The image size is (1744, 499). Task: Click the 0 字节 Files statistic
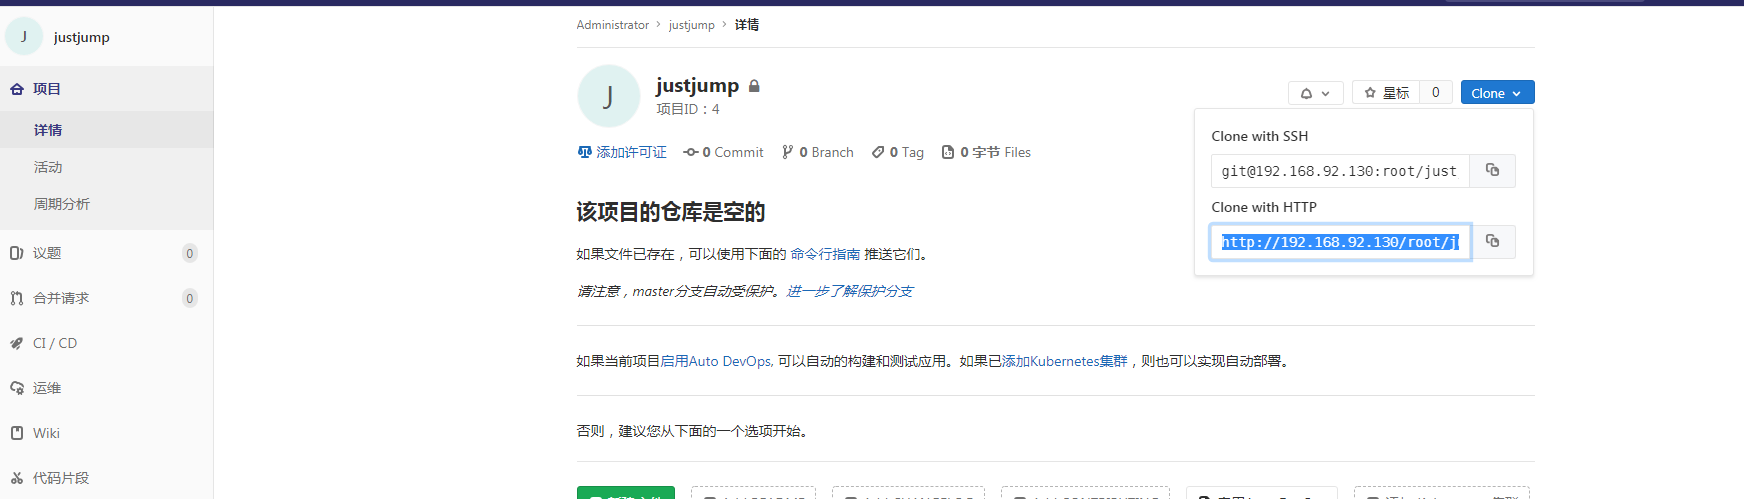[x=986, y=152]
